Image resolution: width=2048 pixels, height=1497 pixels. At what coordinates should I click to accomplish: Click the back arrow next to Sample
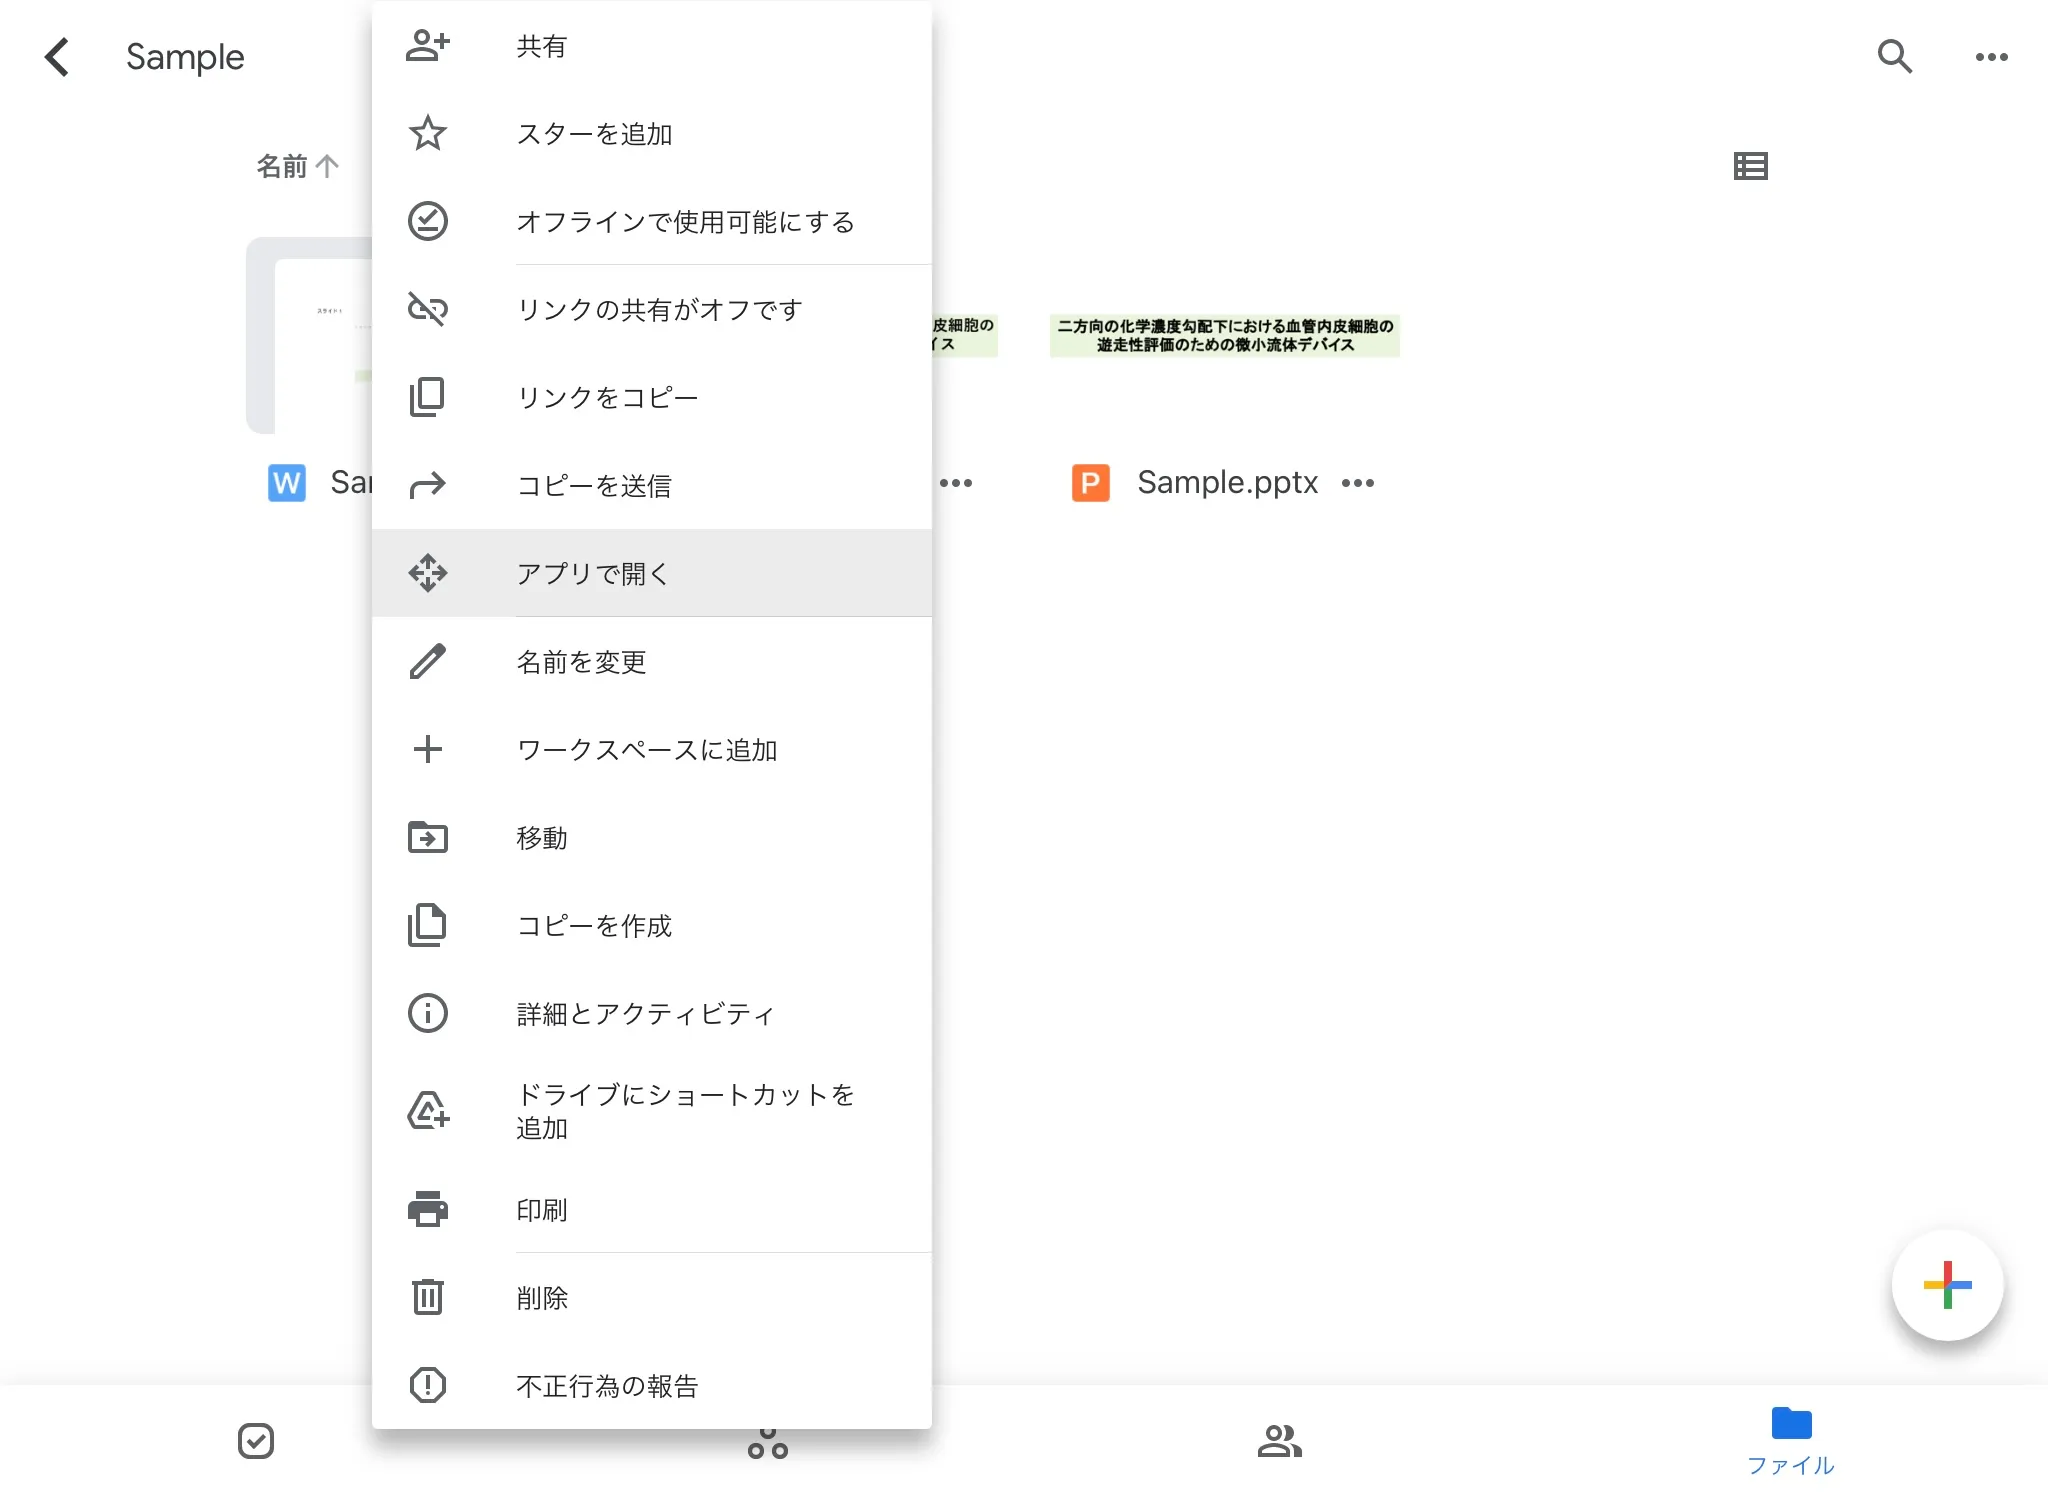[57, 57]
